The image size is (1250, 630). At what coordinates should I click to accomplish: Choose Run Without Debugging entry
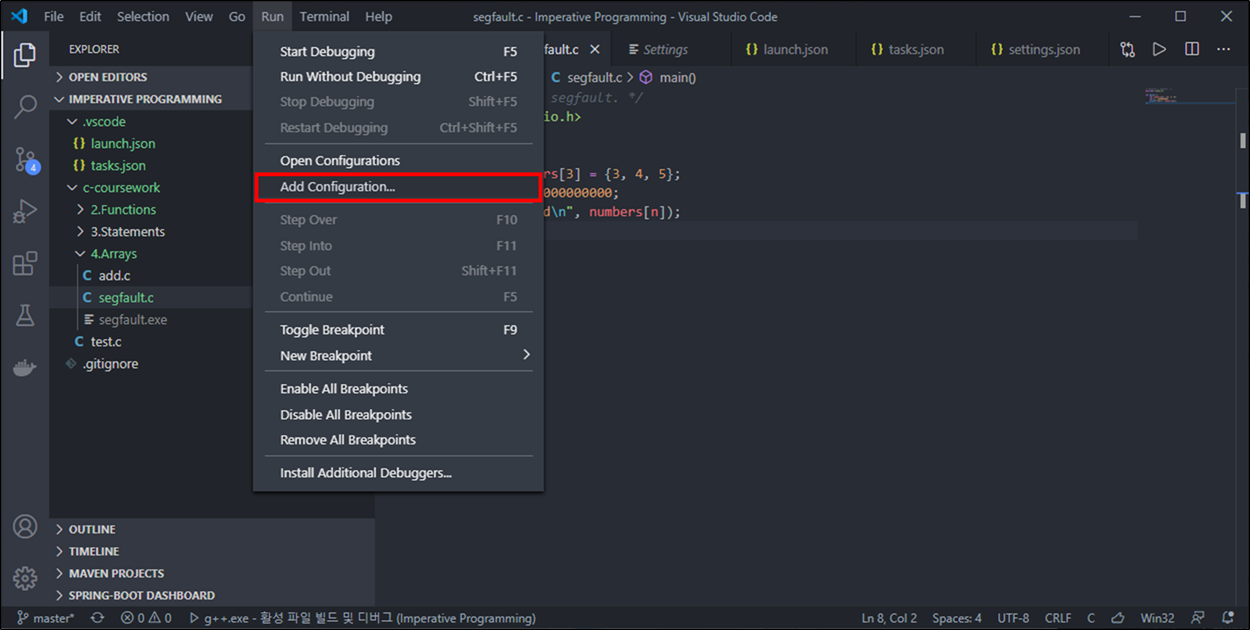(x=398, y=77)
